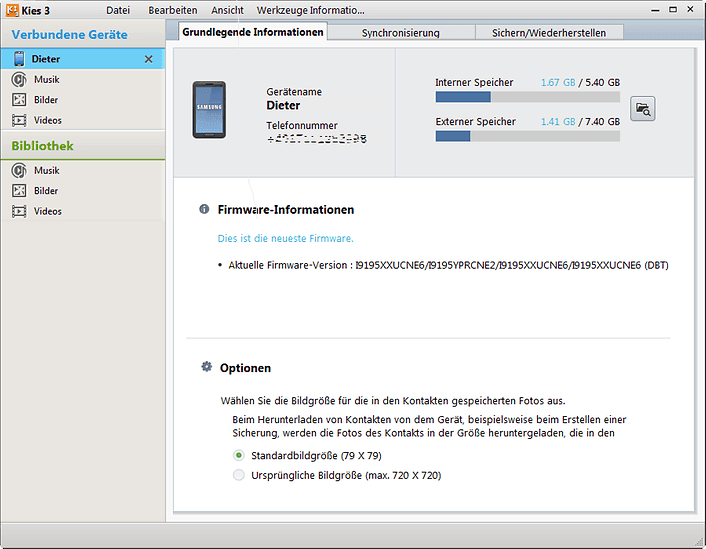This screenshot has height=549, width=706.
Task: Click the Dieter phone device icon in sidebar
Action: tap(19, 59)
